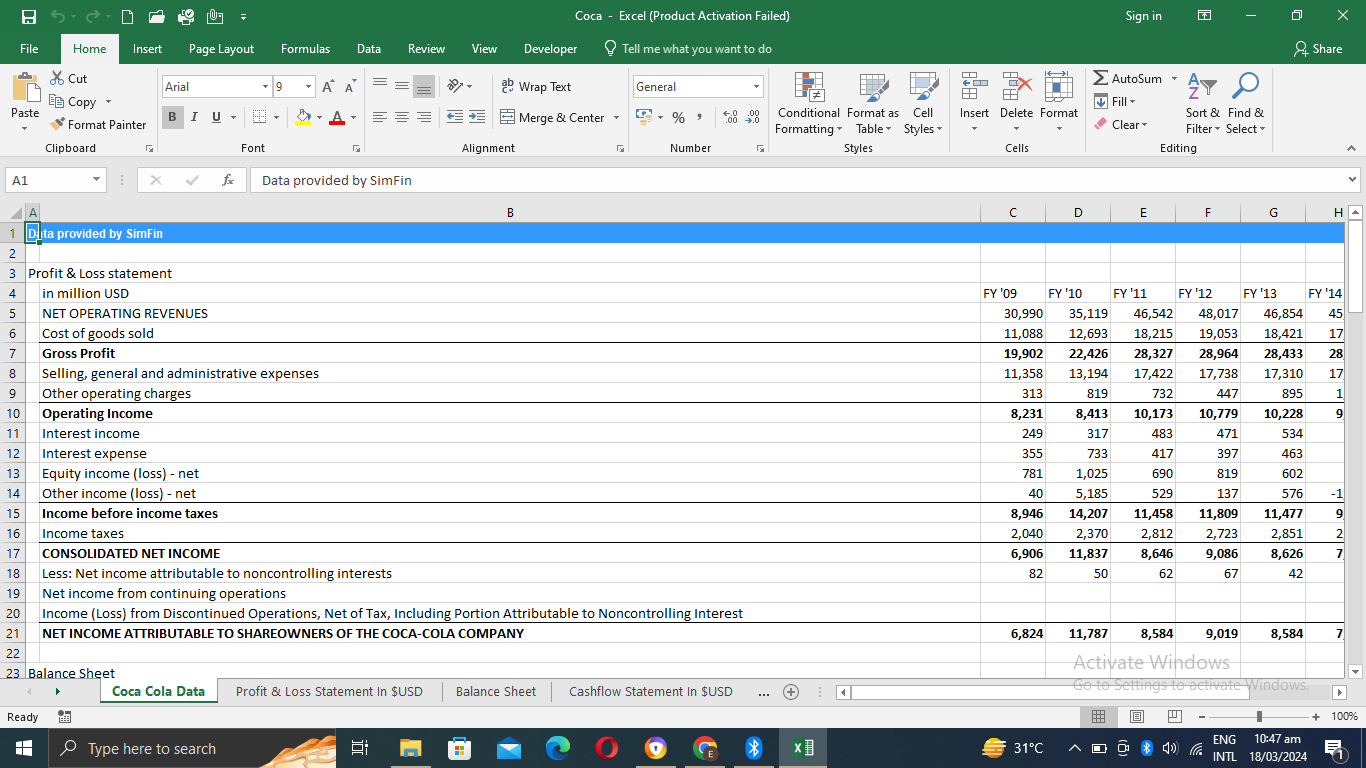Click the Share button

1318,49
